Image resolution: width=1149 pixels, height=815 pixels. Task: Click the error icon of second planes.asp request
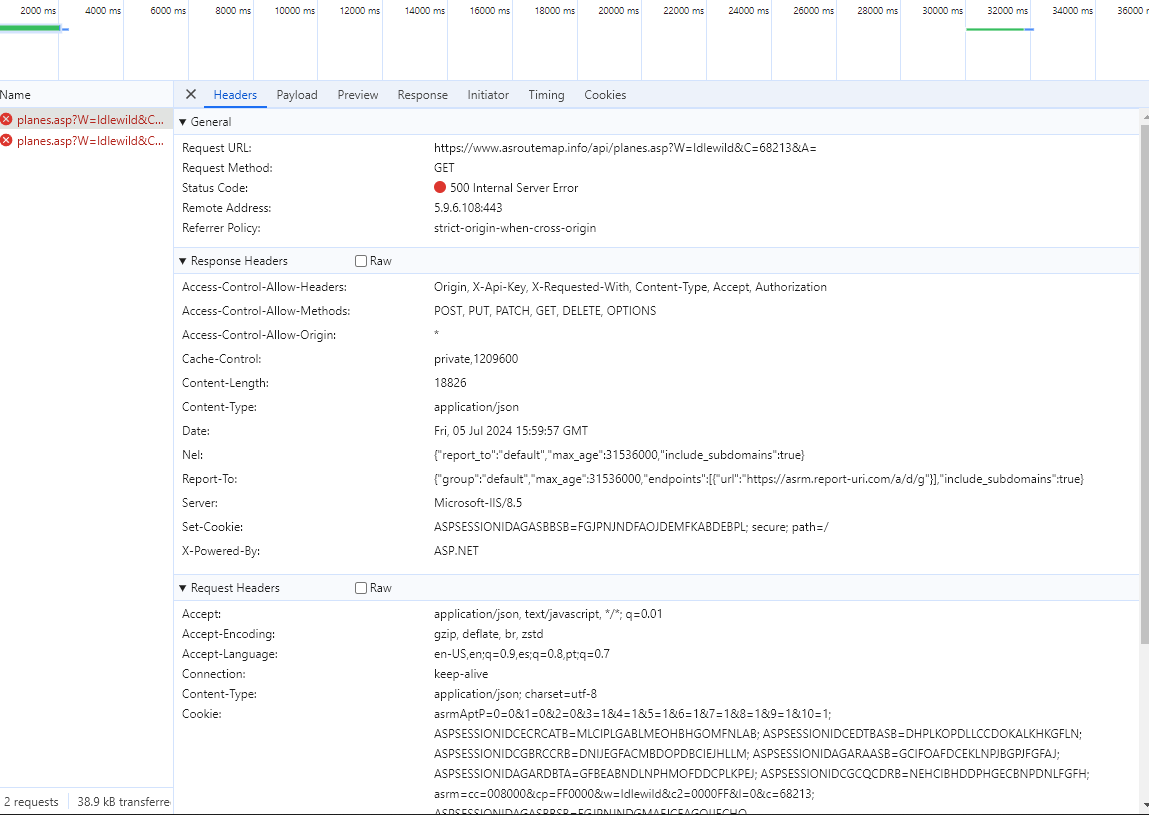(7, 141)
